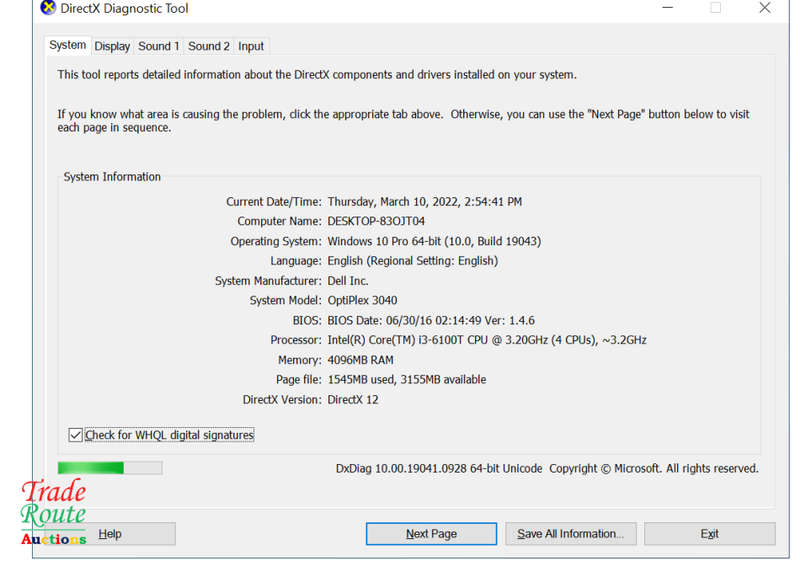Image resolution: width=800 pixels, height=567 pixels.
Task: Click memory value '4096MB RAM'
Action: click(x=360, y=360)
